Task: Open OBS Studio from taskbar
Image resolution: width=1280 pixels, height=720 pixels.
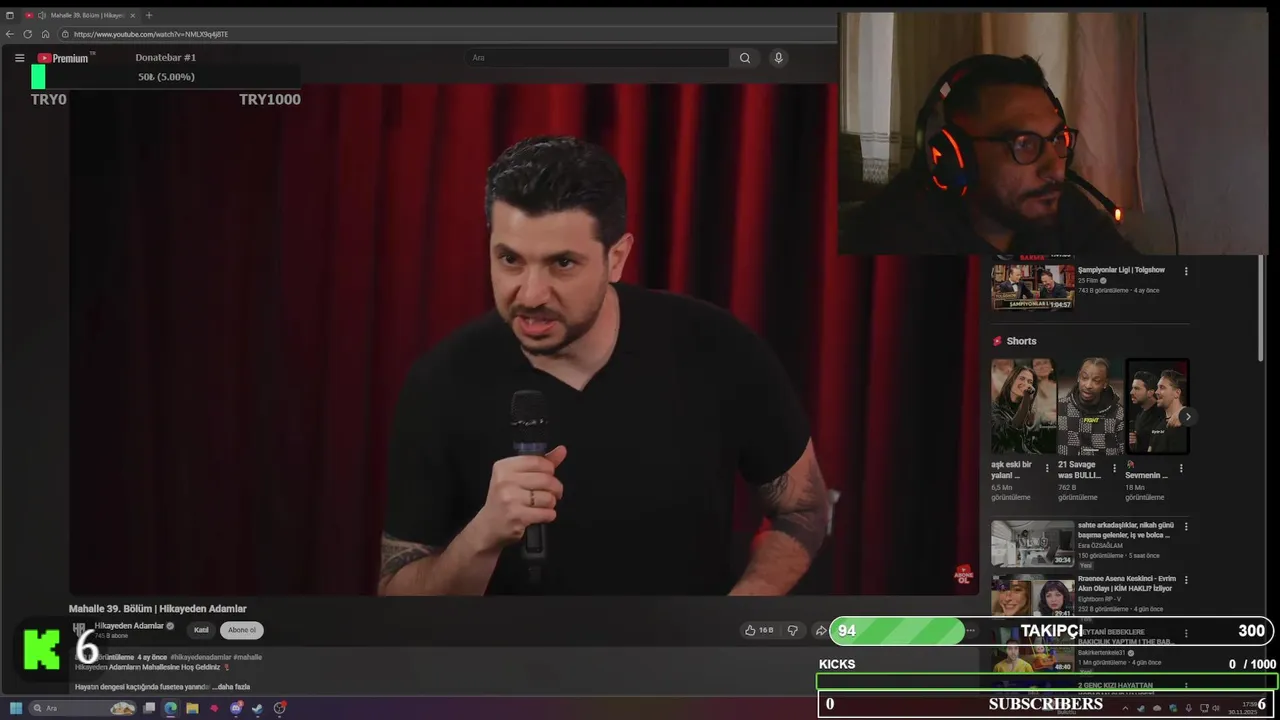Action: (x=280, y=708)
